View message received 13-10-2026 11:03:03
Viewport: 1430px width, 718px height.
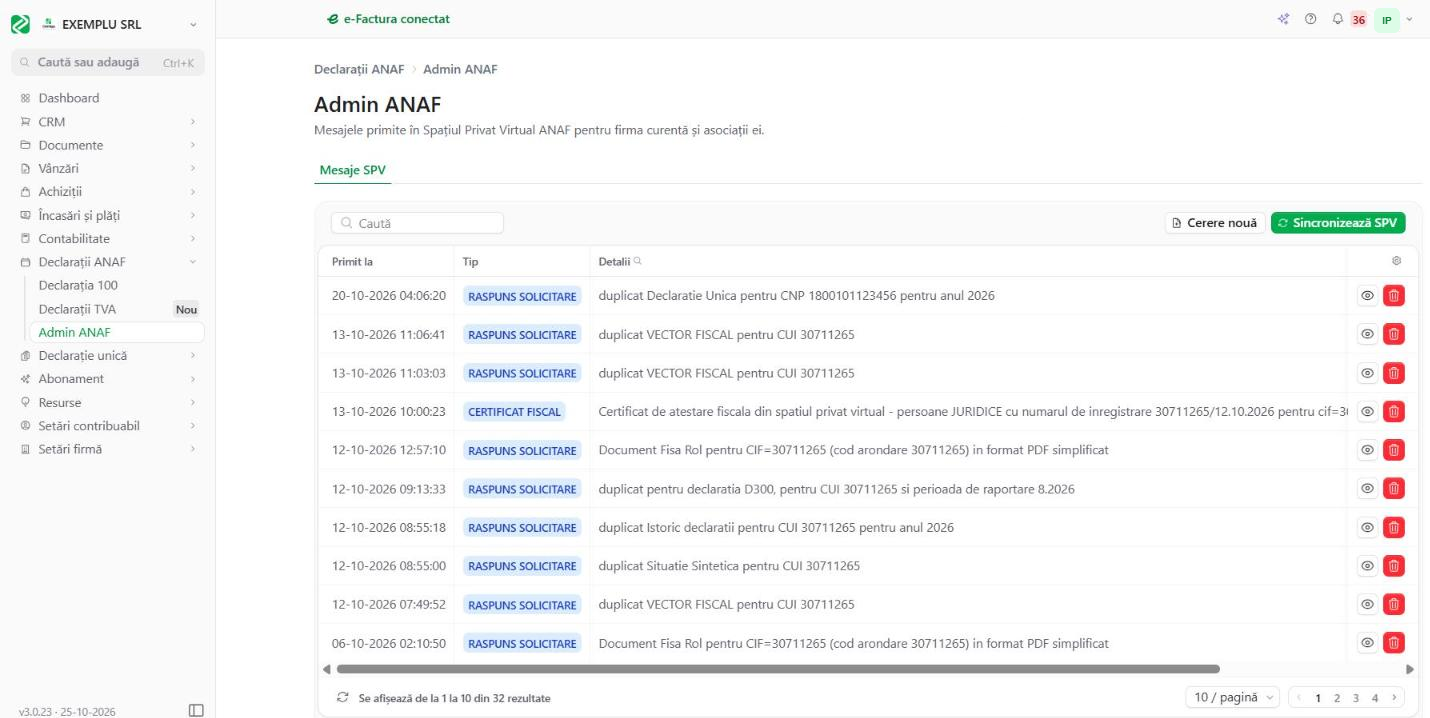[1367, 373]
